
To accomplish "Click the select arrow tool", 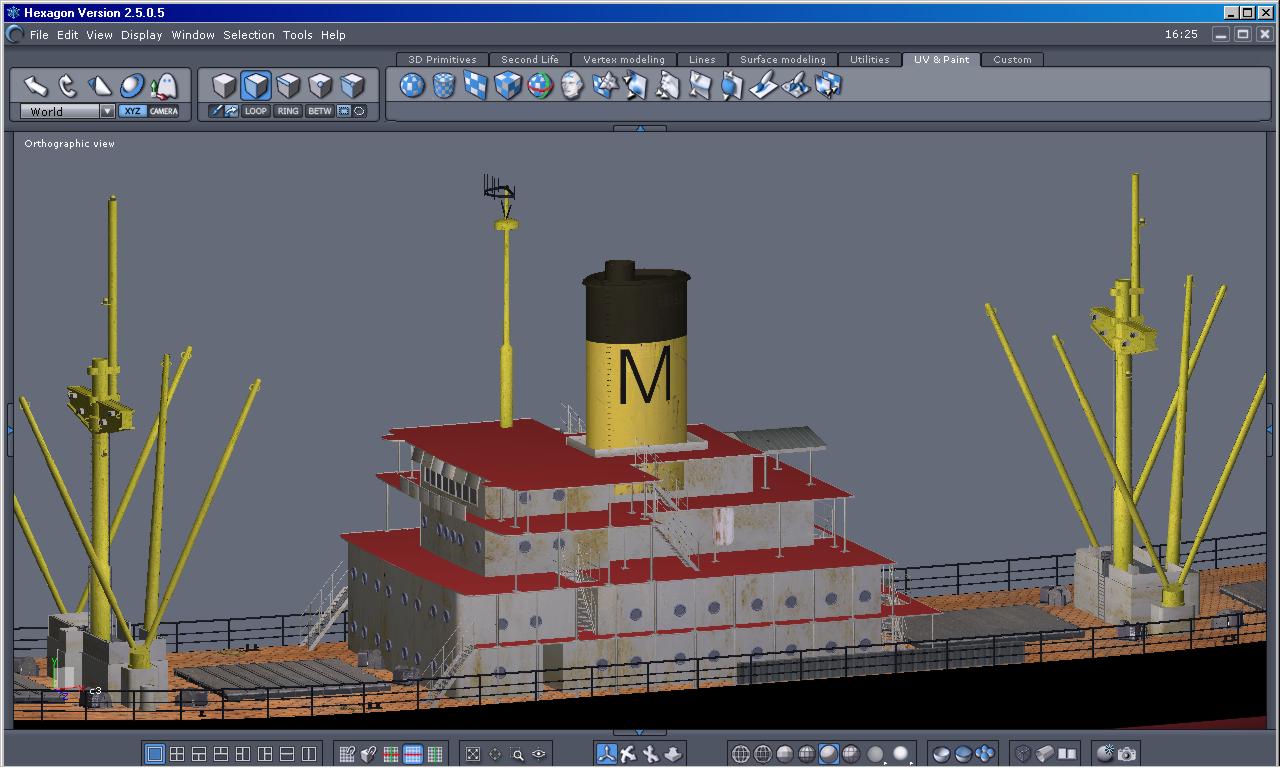I will click(36, 86).
